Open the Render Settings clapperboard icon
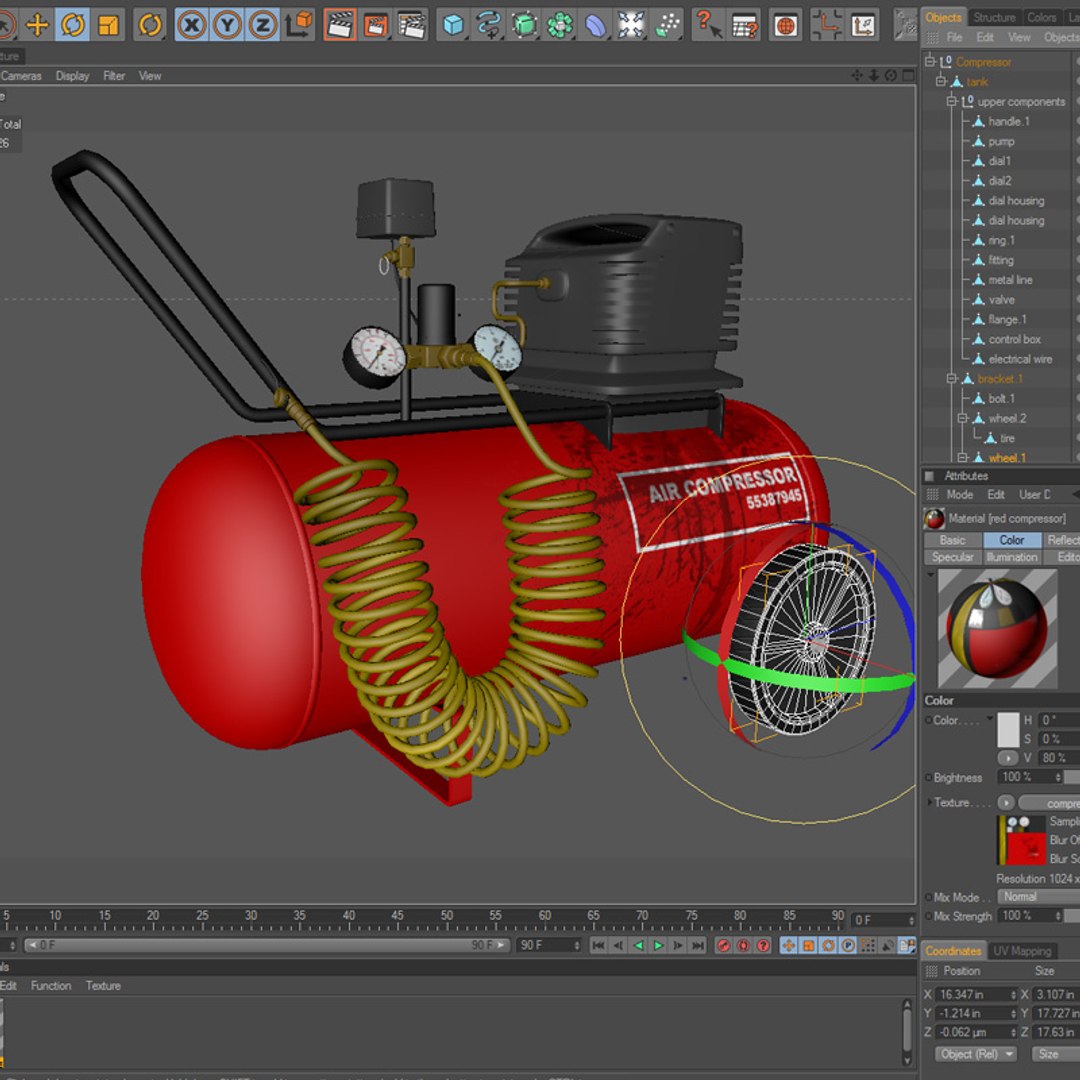1080x1080 pixels. pyautogui.click(x=412, y=25)
